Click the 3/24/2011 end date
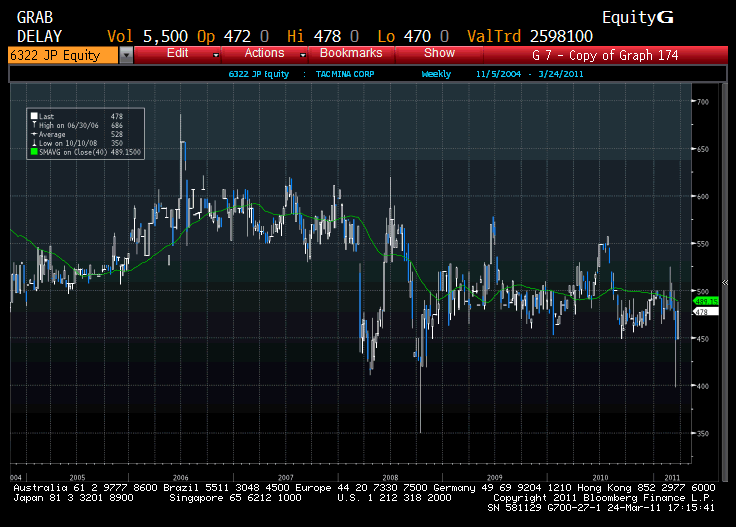This screenshot has width=736, height=527. click(561, 74)
